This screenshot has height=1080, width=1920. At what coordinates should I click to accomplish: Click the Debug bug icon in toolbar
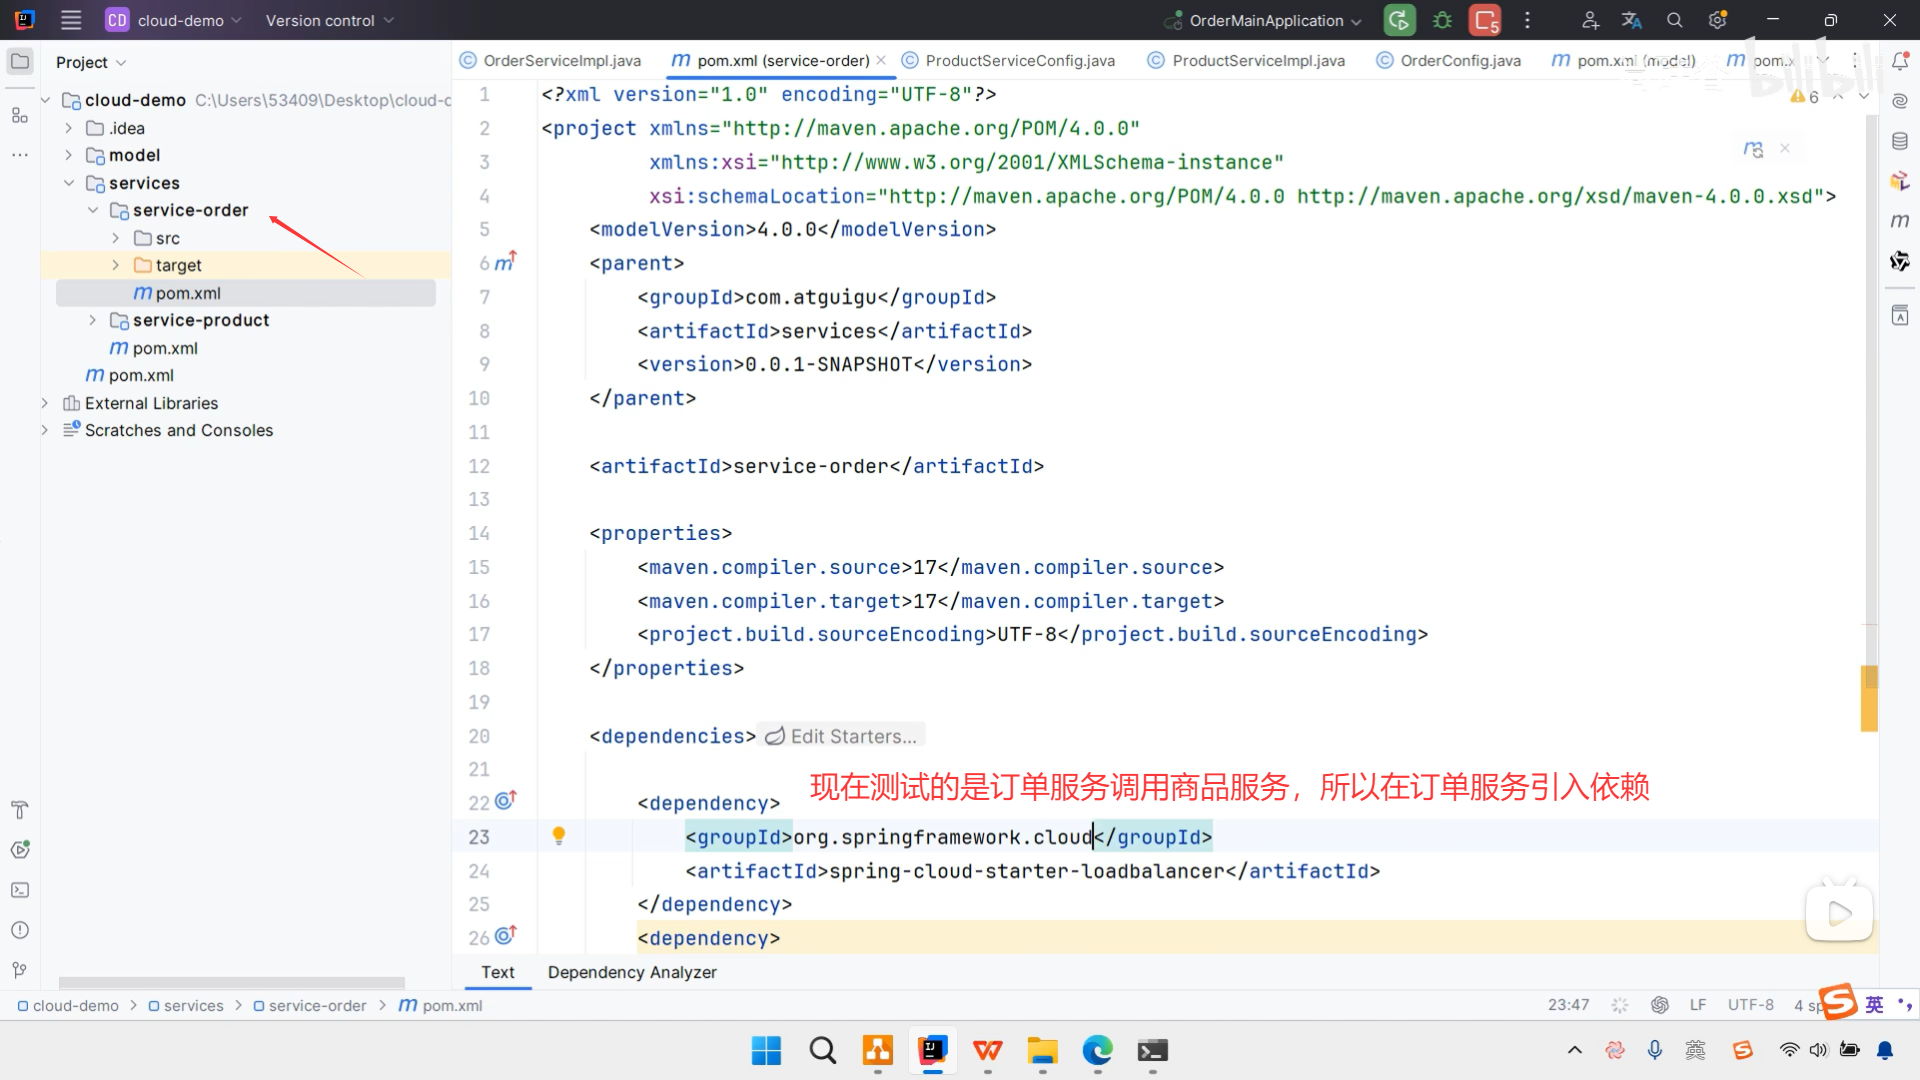[x=1442, y=20]
